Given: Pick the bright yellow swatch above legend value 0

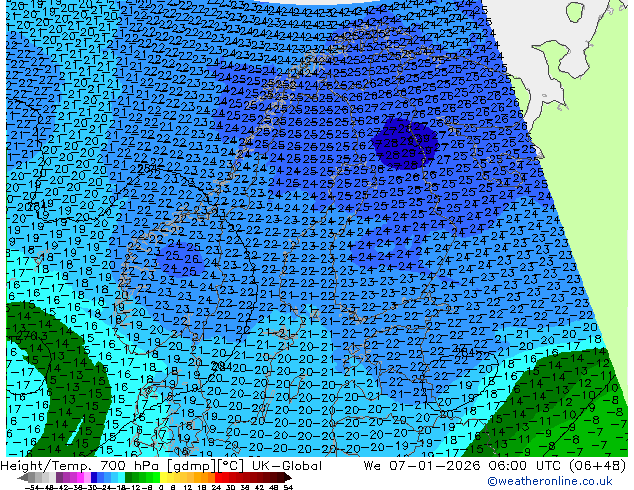Looking at the screenshot, I should click(x=163, y=477).
